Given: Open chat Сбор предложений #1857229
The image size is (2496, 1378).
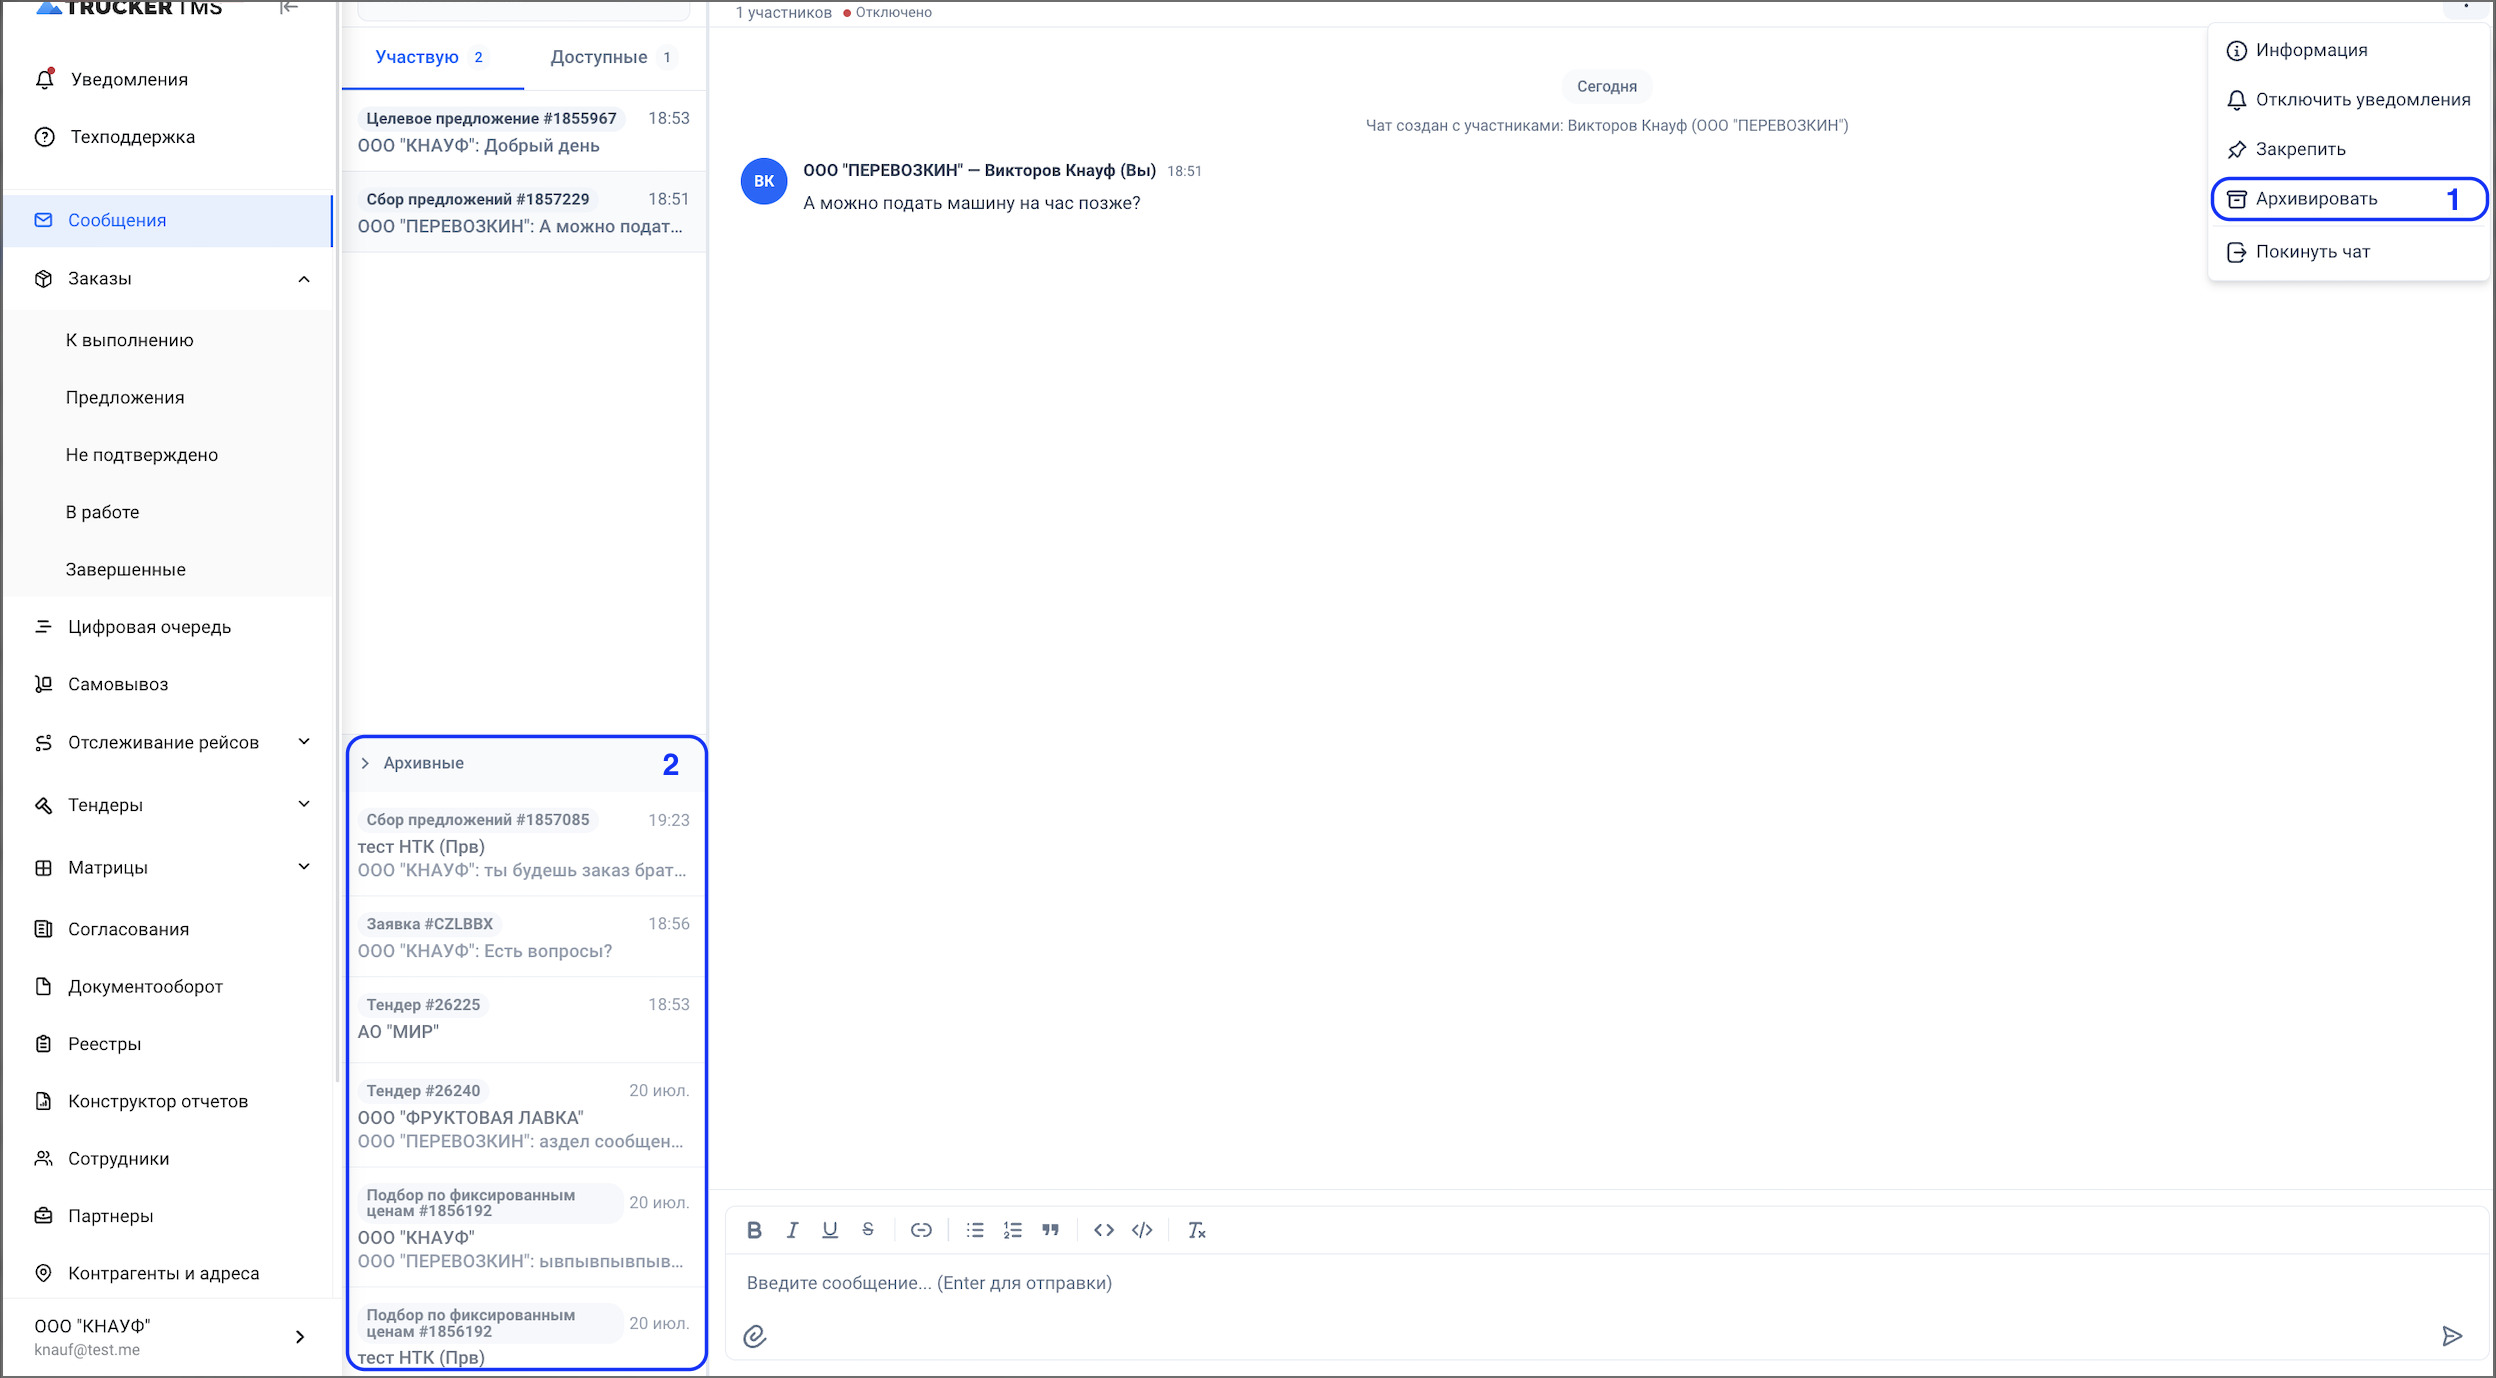Looking at the screenshot, I should pos(524,212).
